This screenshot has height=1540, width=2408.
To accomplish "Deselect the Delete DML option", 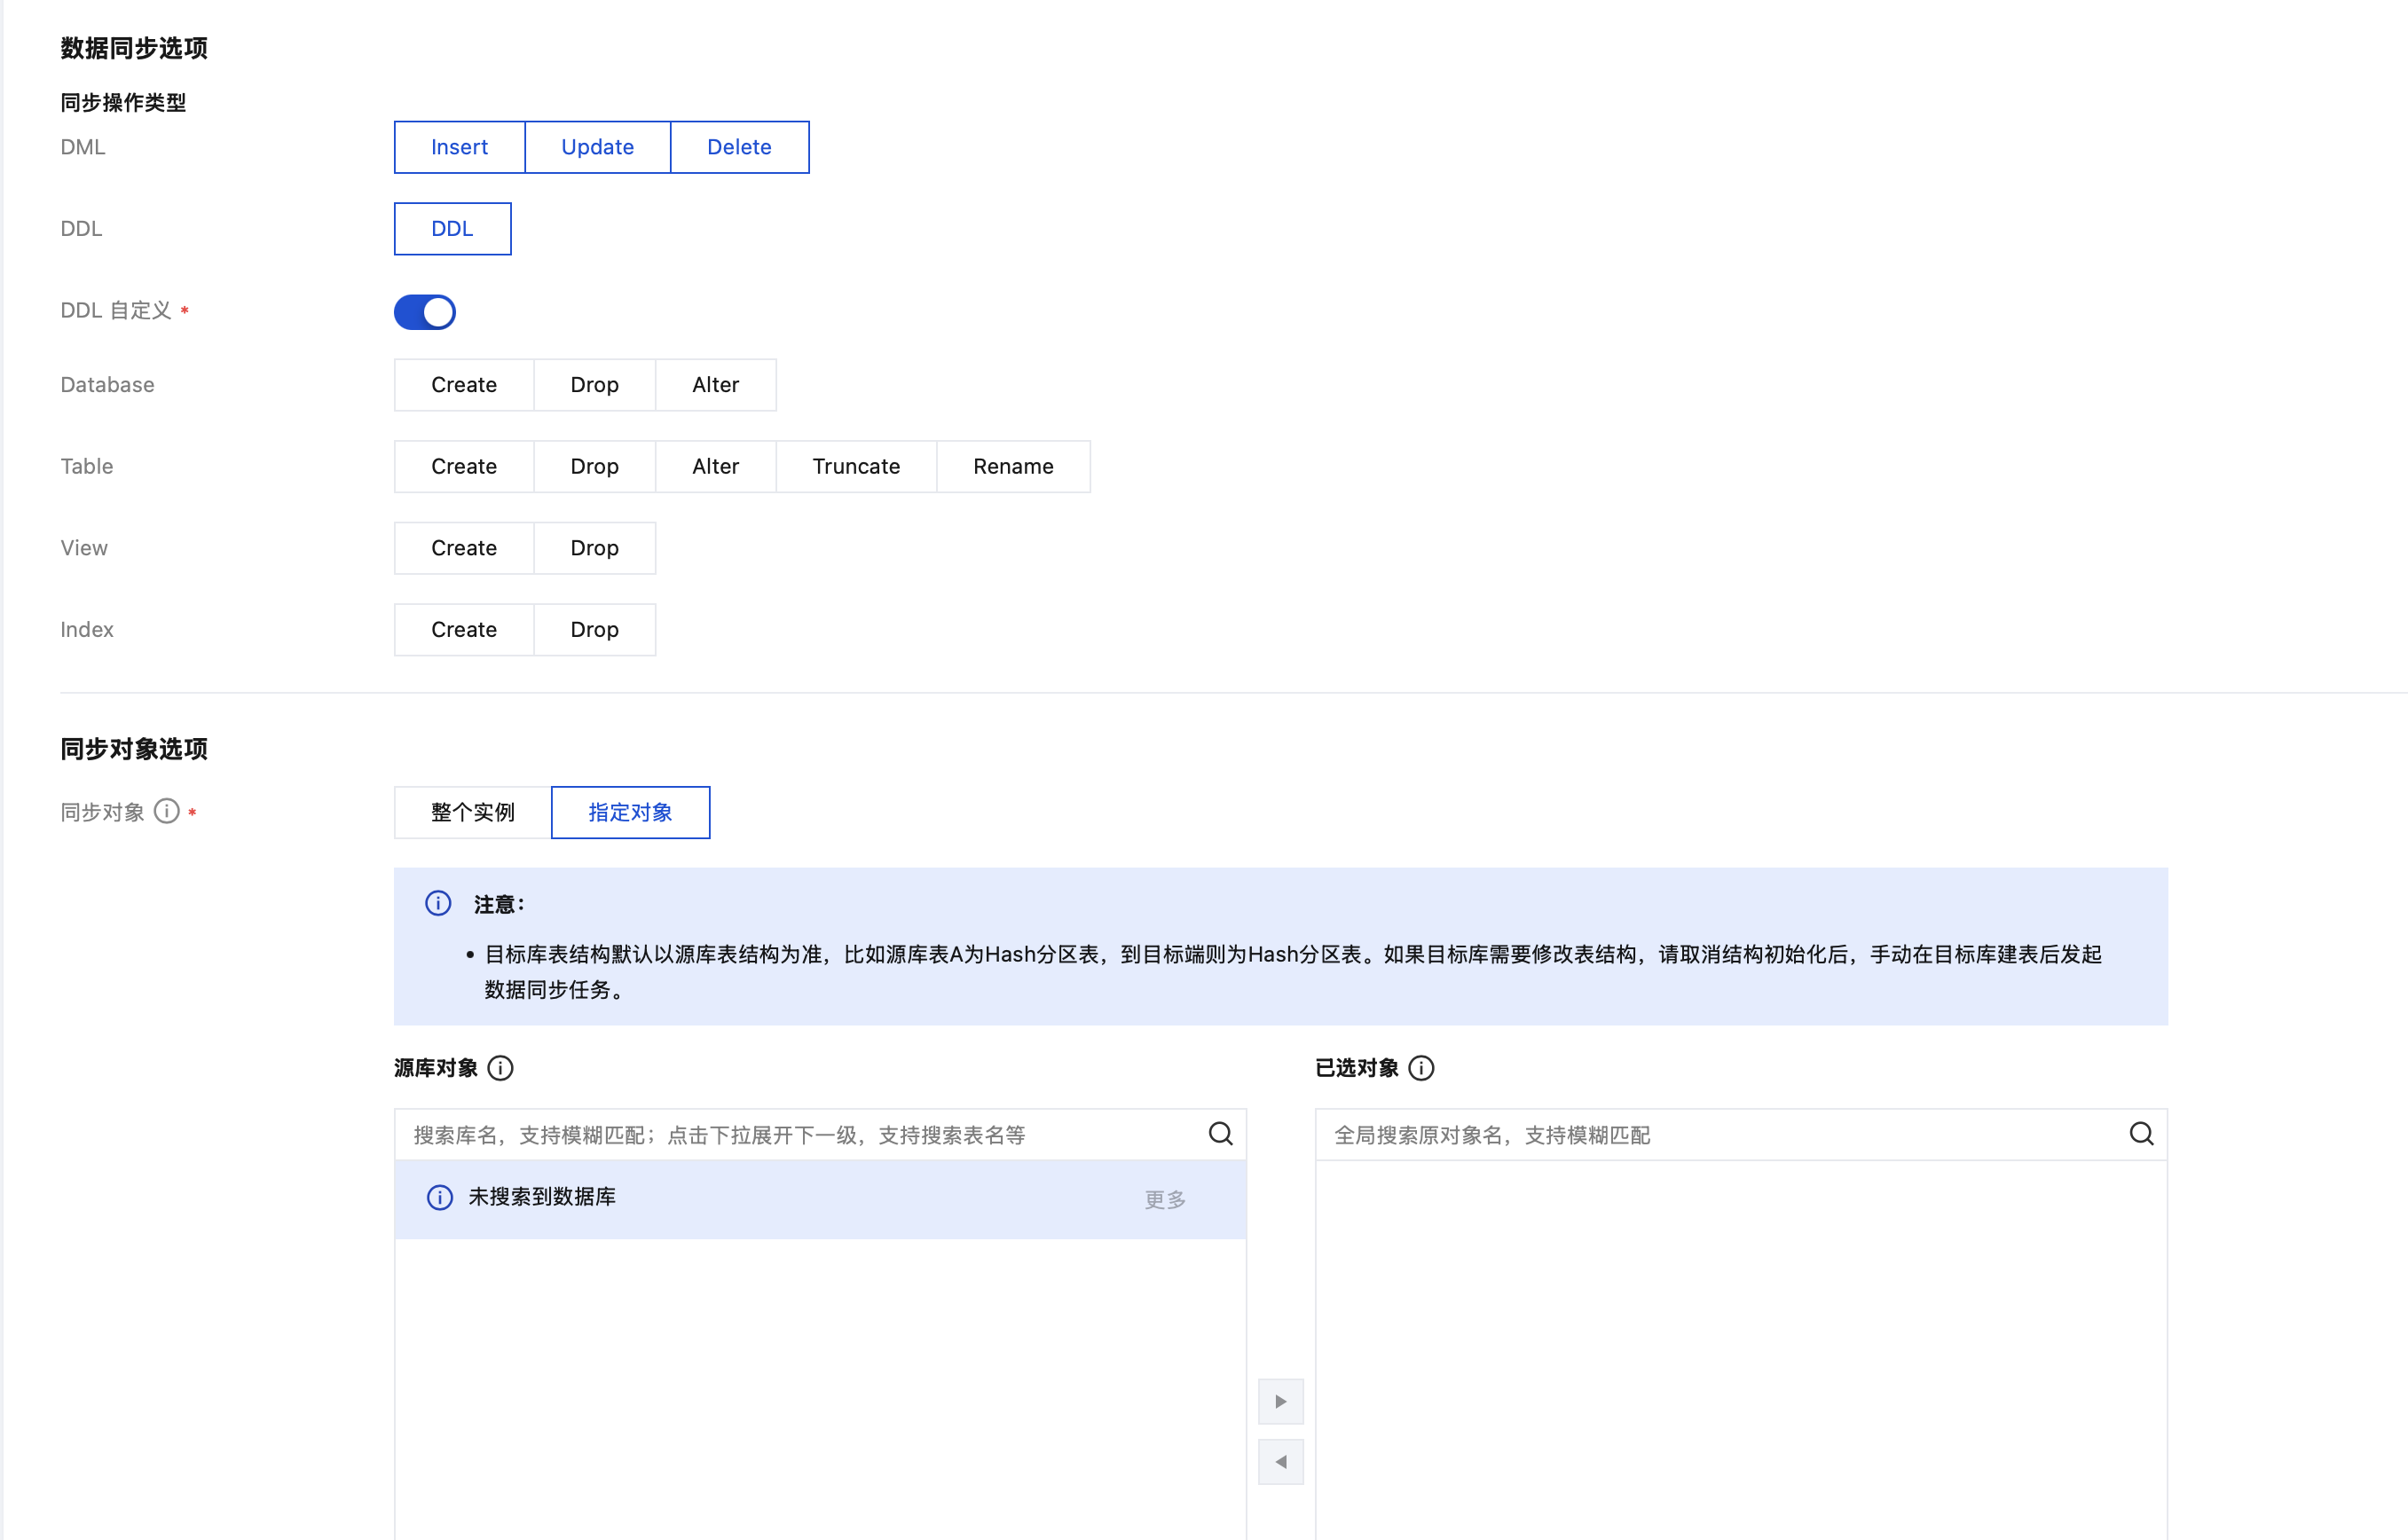I will [x=739, y=147].
